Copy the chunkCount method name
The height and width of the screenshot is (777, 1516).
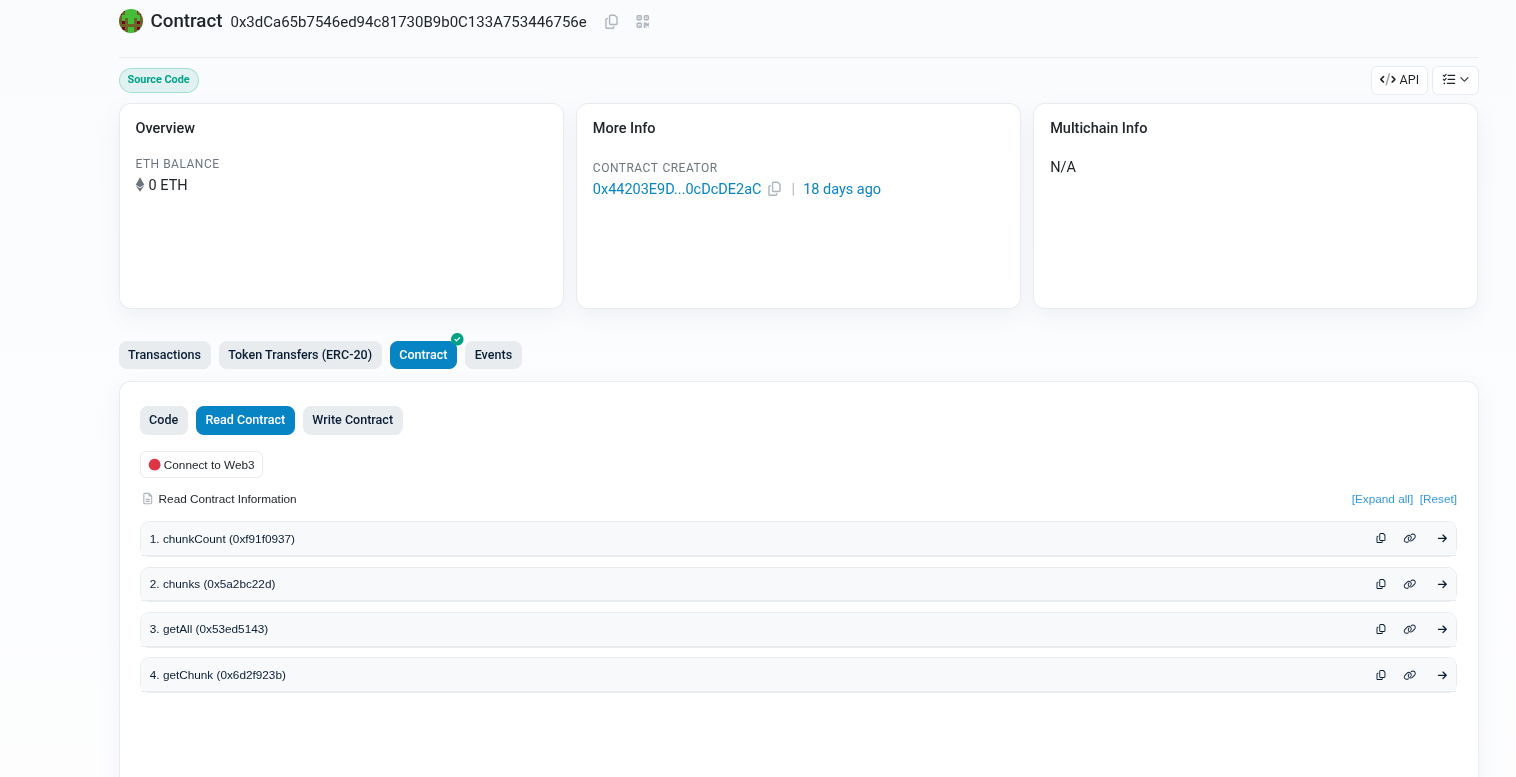coord(1381,538)
